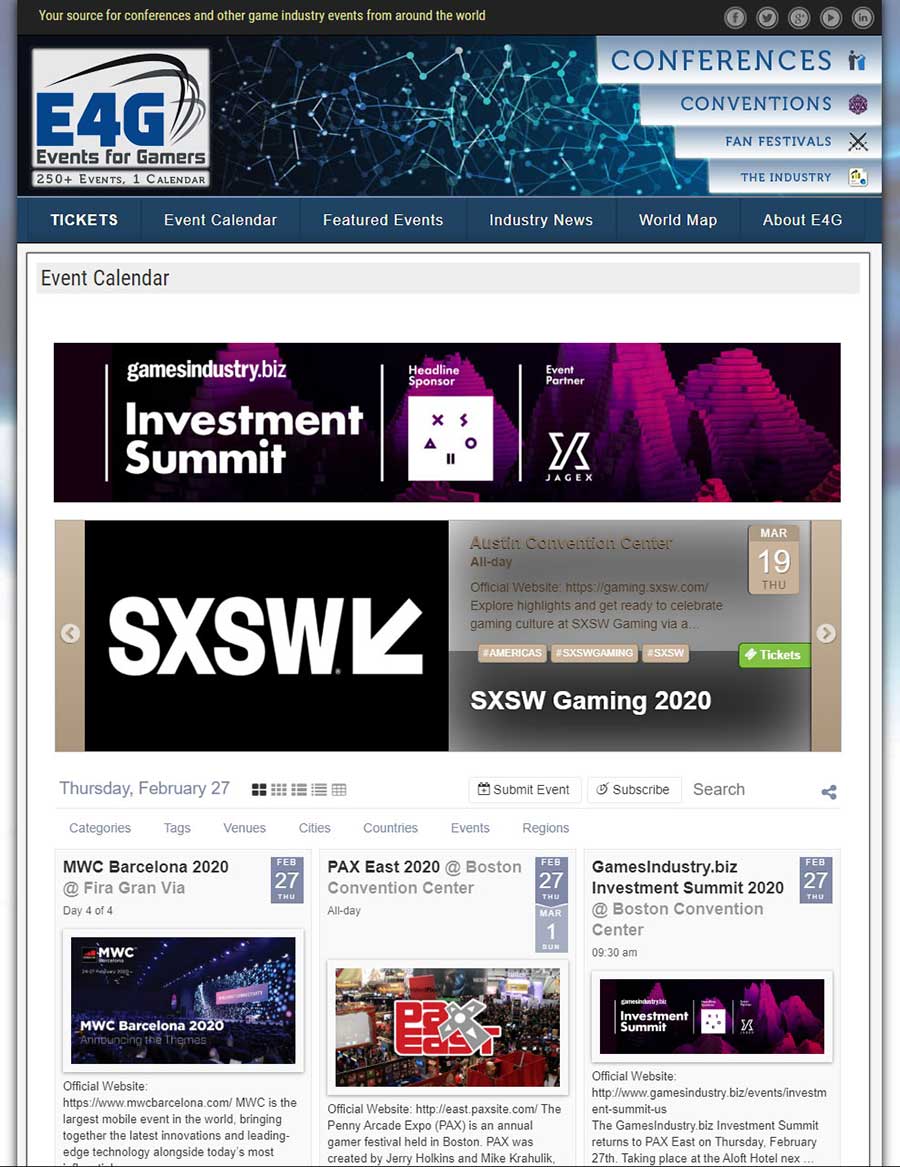Open the YouTube play social icon
Viewport: 900px width, 1167px height.
[x=831, y=17]
